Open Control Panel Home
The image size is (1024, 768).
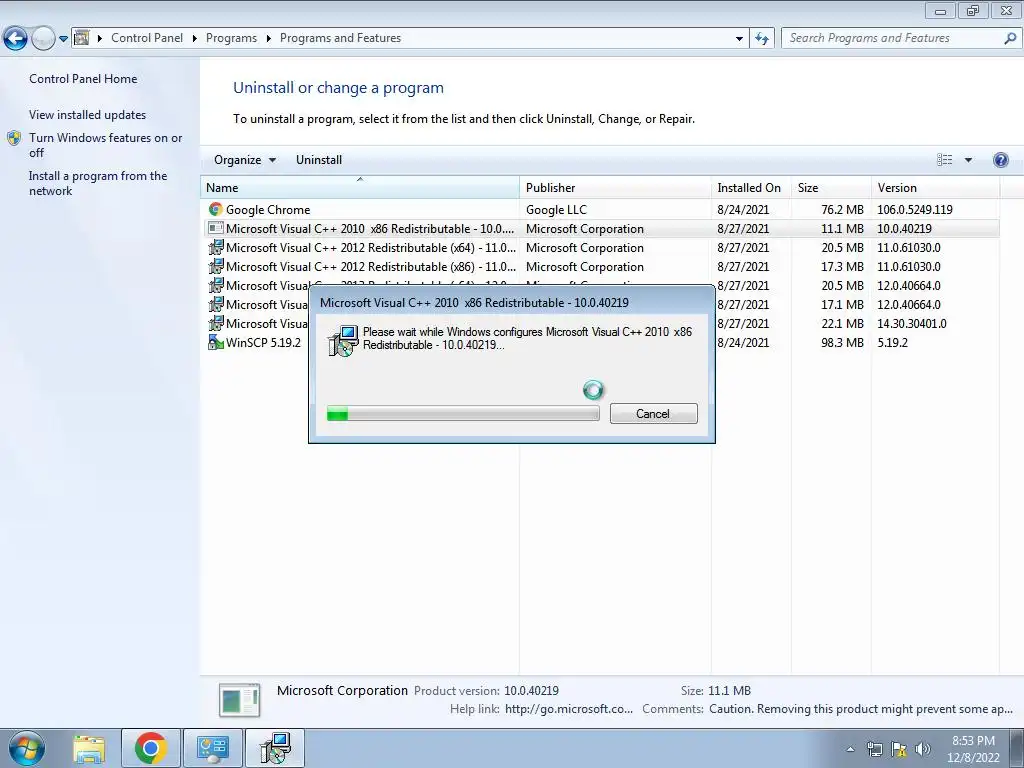point(83,78)
